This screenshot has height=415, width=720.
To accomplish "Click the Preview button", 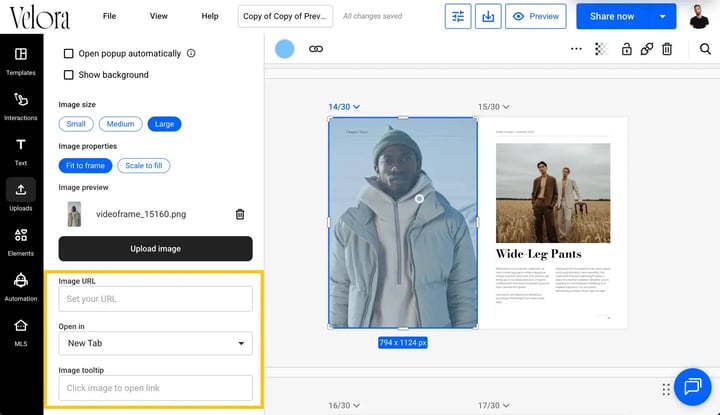I will [535, 17].
